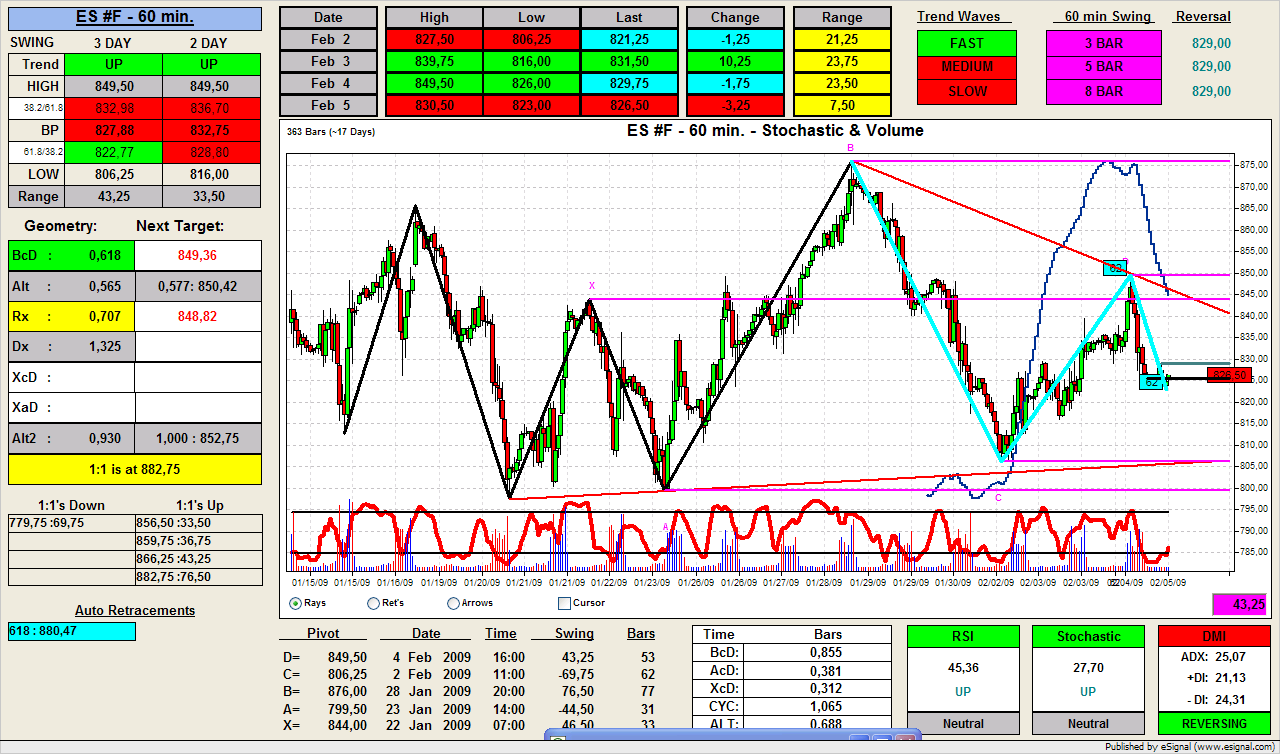The height and width of the screenshot is (754, 1280).
Task: Click the Stochastic indicator header
Action: pos(1088,636)
